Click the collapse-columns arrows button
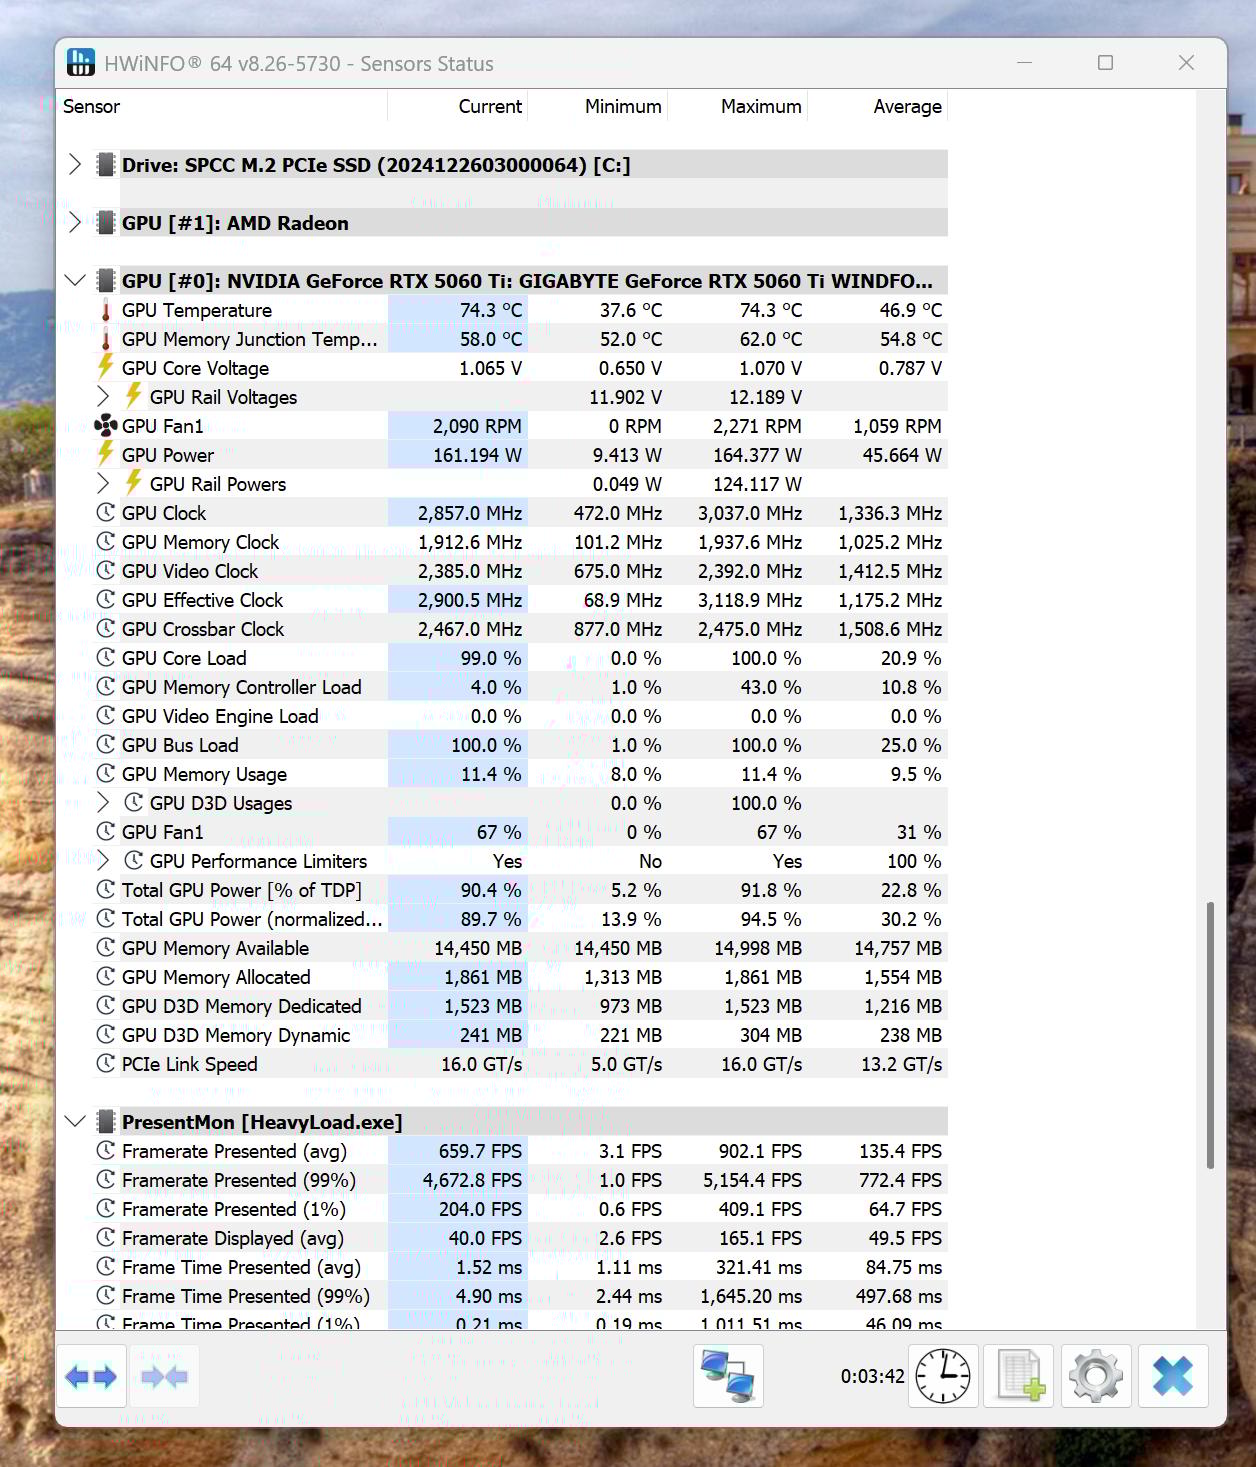The width and height of the screenshot is (1256, 1467). 165,1377
